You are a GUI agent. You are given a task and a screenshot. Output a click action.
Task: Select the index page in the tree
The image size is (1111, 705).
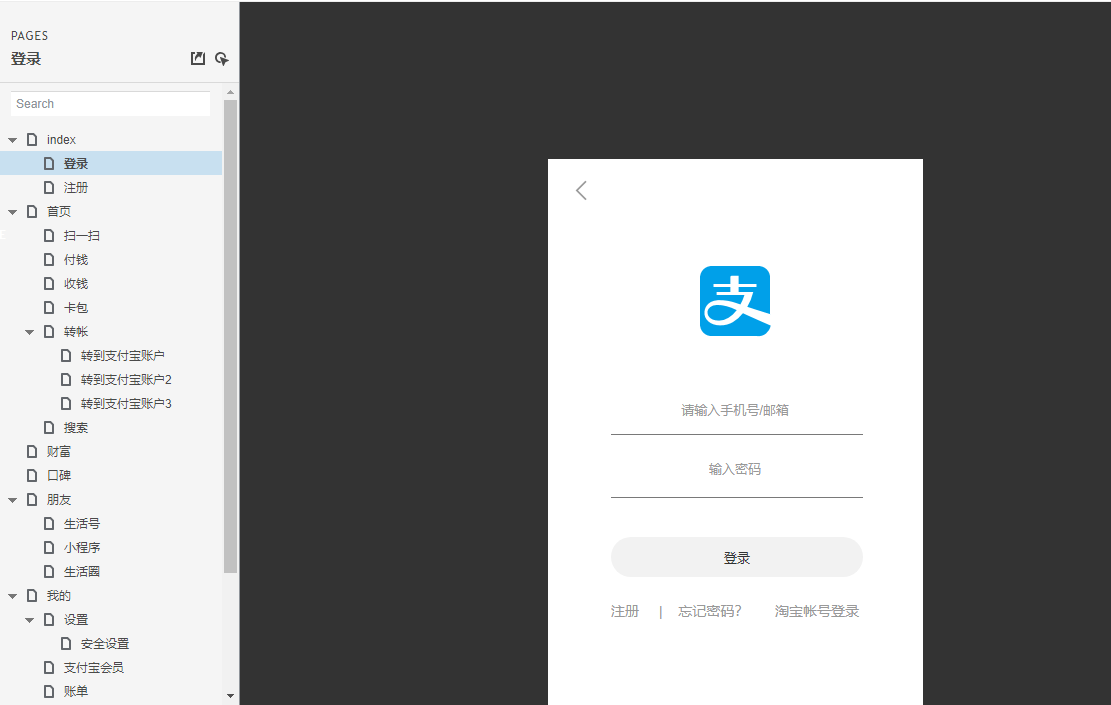[x=61, y=140]
